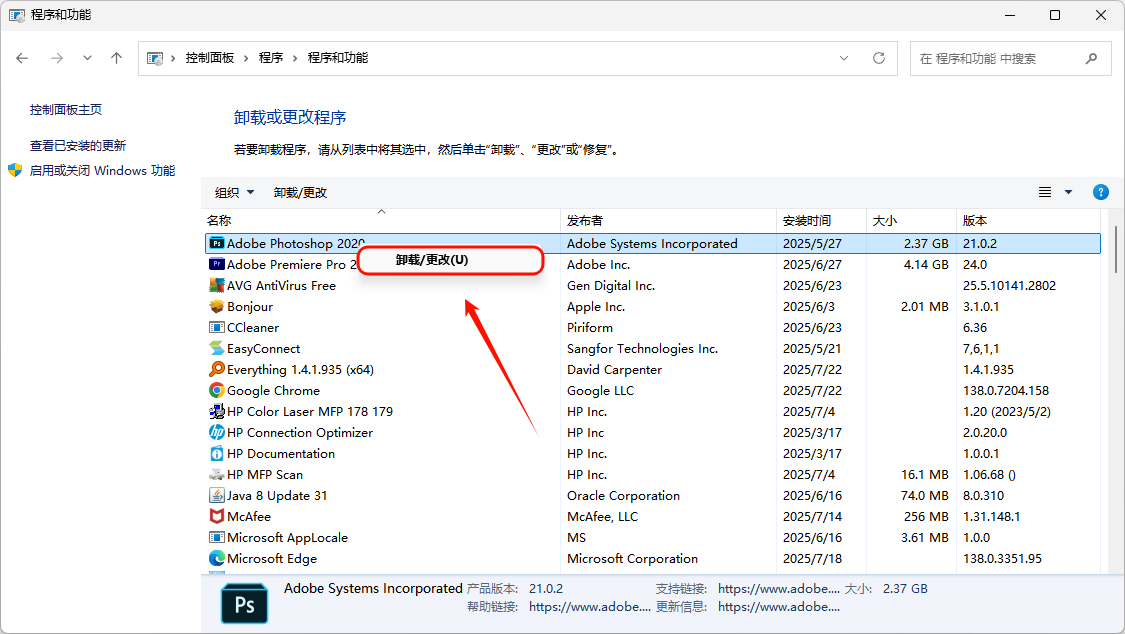Click size 4.14 GB cell
Screen dimensions: 1125x634
926,265
